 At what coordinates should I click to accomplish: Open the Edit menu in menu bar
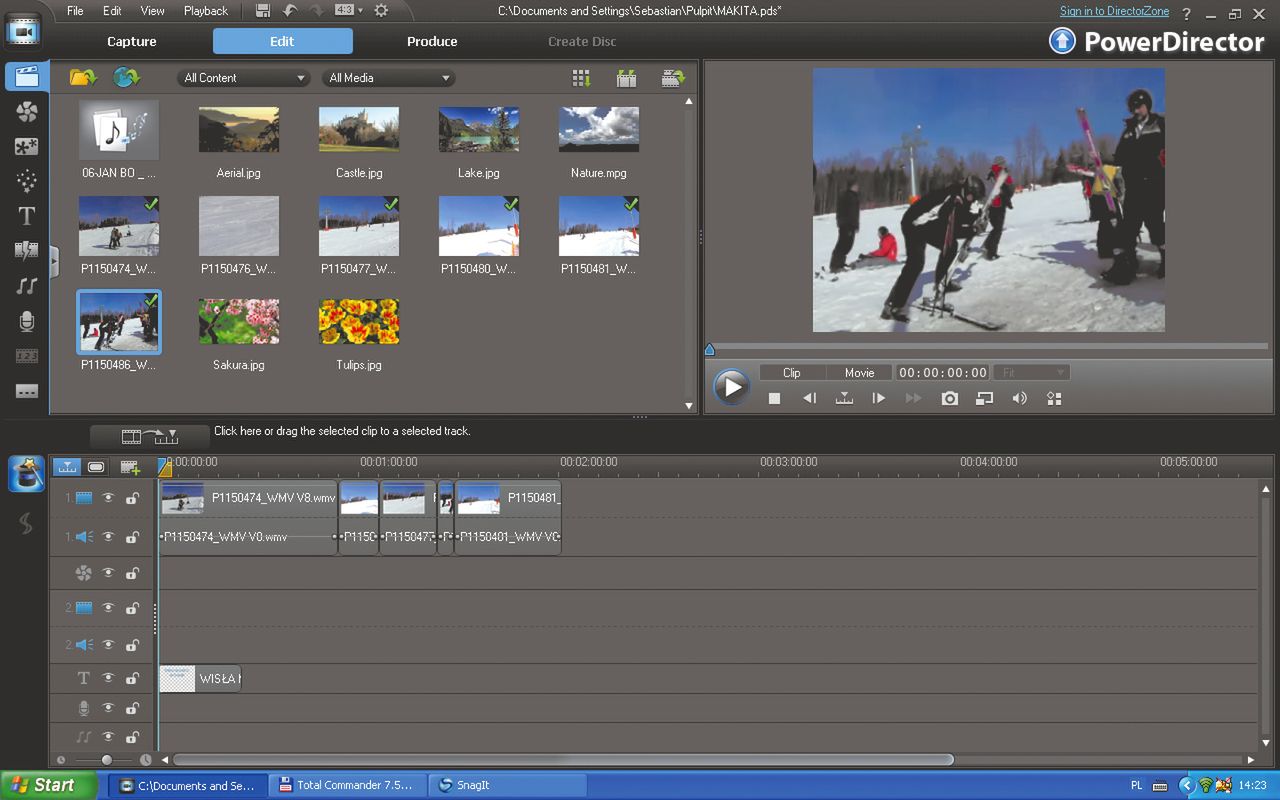click(112, 11)
